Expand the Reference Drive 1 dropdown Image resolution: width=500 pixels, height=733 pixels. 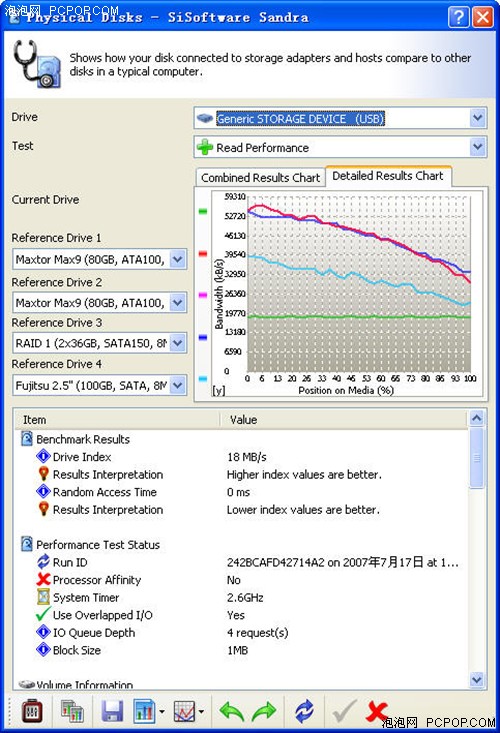178,259
